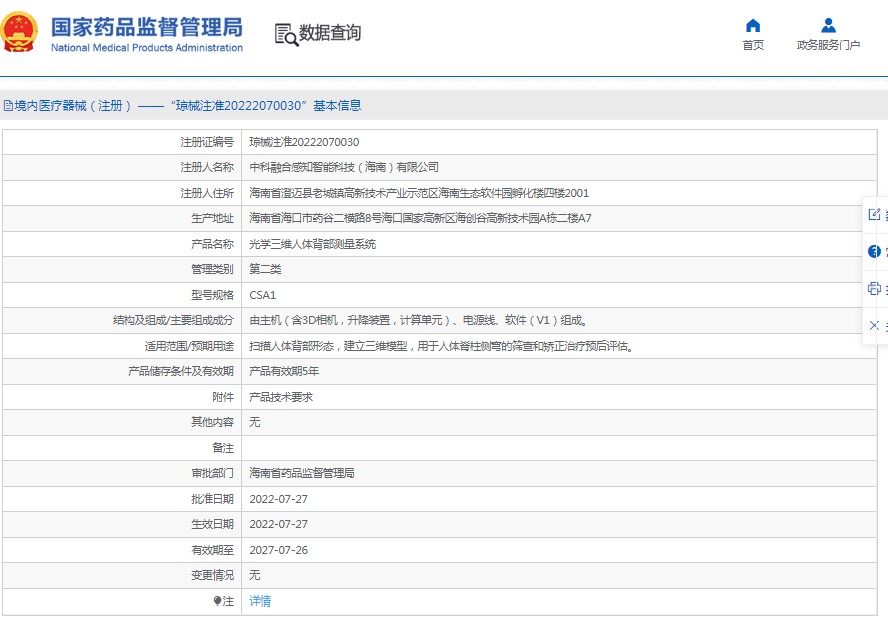The height and width of the screenshot is (625, 888).
Task: Open the 详情 link in the 注 row
Action: pyautogui.click(x=260, y=601)
